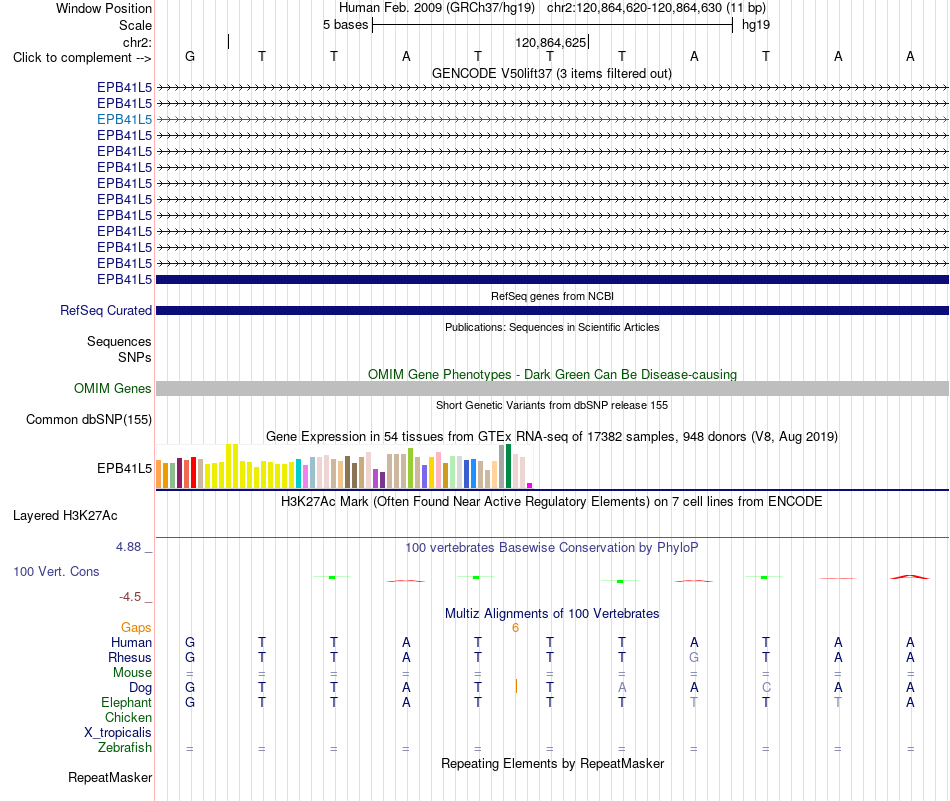Click the RepeatMasker track label
This screenshot has height=801, width=950.
pos(110,777)
